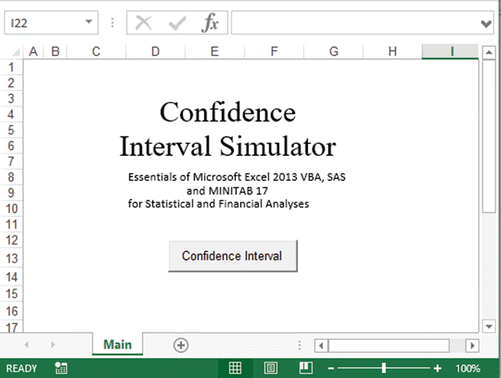The height and width of the screenshot is (378, 501).
Task: Switch to Page Break Preview icon
Action: pos(306,368)
